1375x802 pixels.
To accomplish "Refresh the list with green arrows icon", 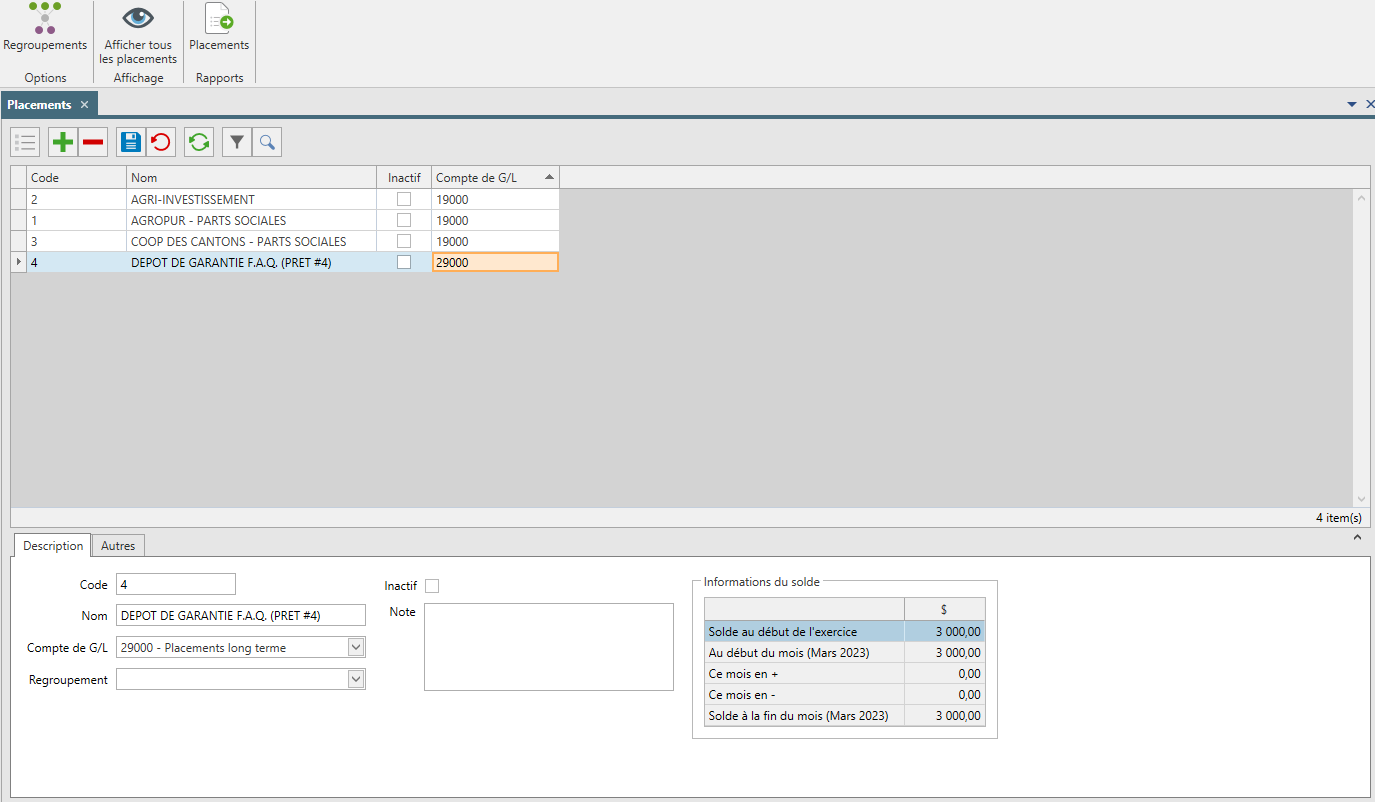I will tap(199, 143).
